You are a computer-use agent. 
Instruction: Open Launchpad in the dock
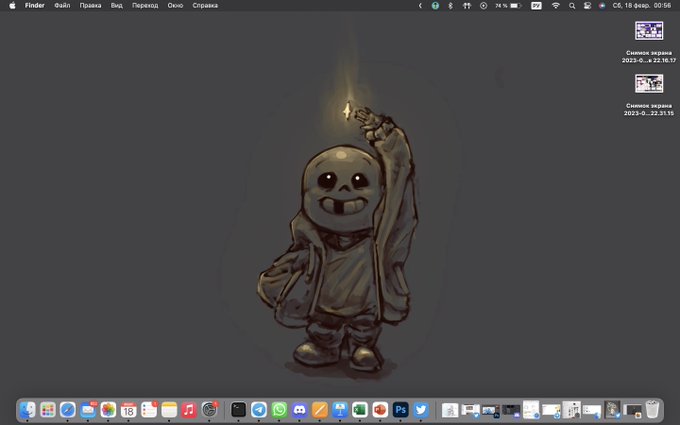48,409
